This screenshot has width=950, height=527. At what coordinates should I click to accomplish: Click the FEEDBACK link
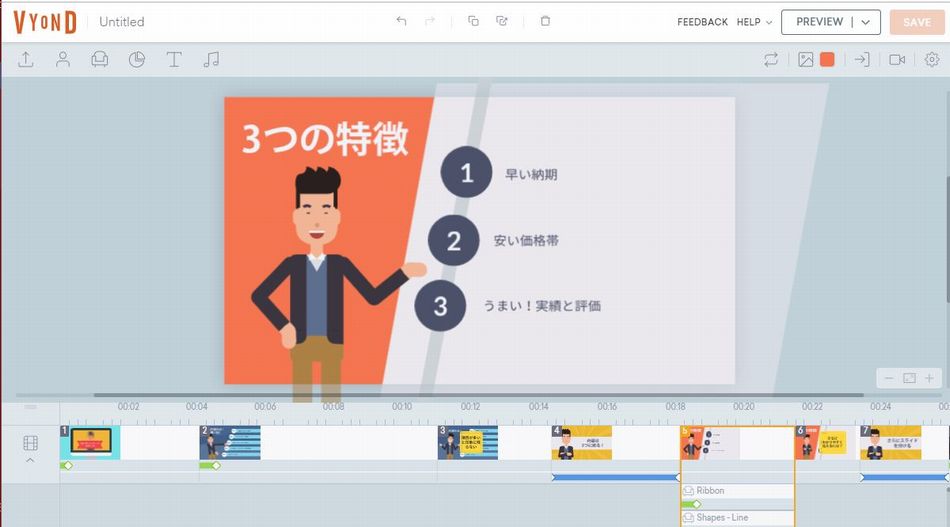coord(702,22)
